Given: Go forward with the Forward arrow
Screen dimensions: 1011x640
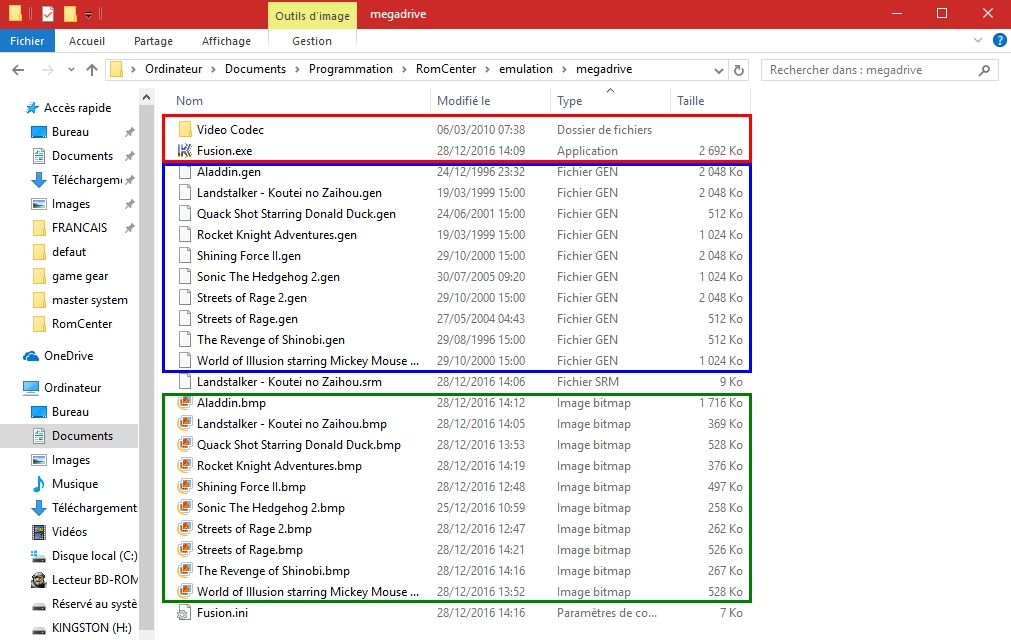Looking at the screenshot, I should [47, 70].
